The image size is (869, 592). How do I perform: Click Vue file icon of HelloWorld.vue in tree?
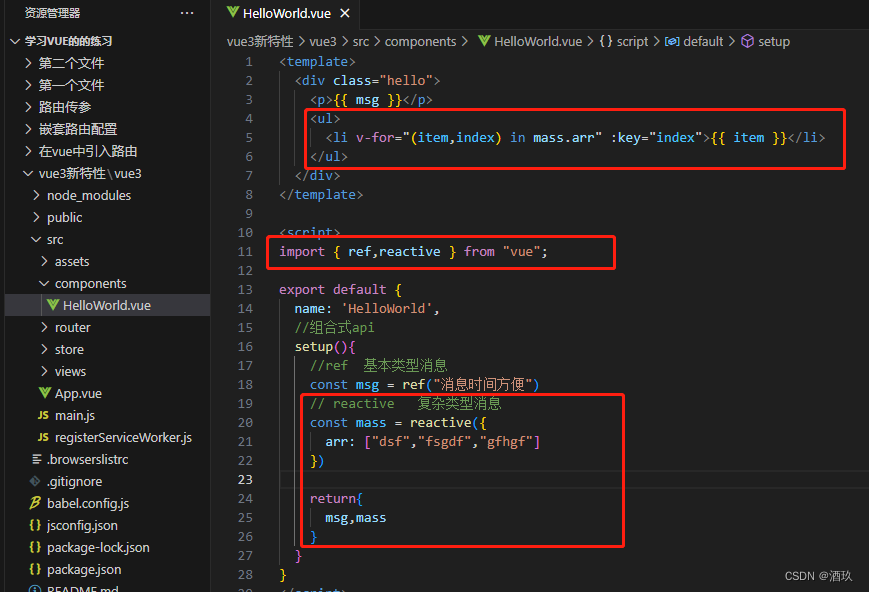[x=53, y=305]
